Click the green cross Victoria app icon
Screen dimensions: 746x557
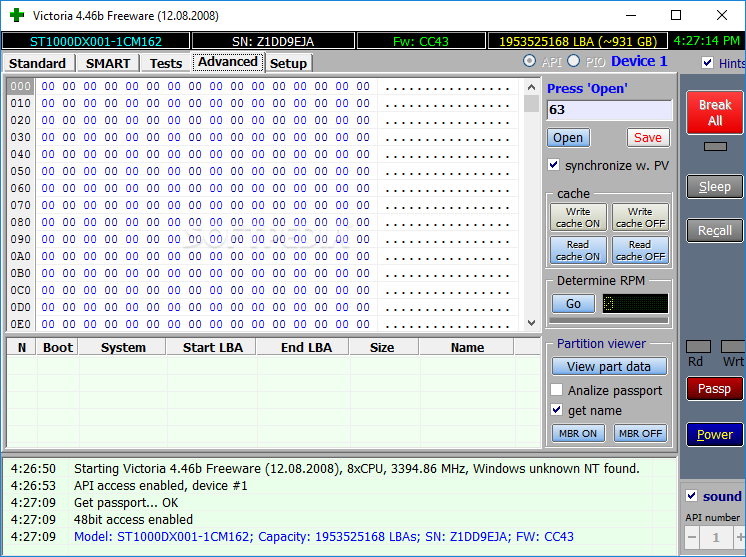click(17, 15)
